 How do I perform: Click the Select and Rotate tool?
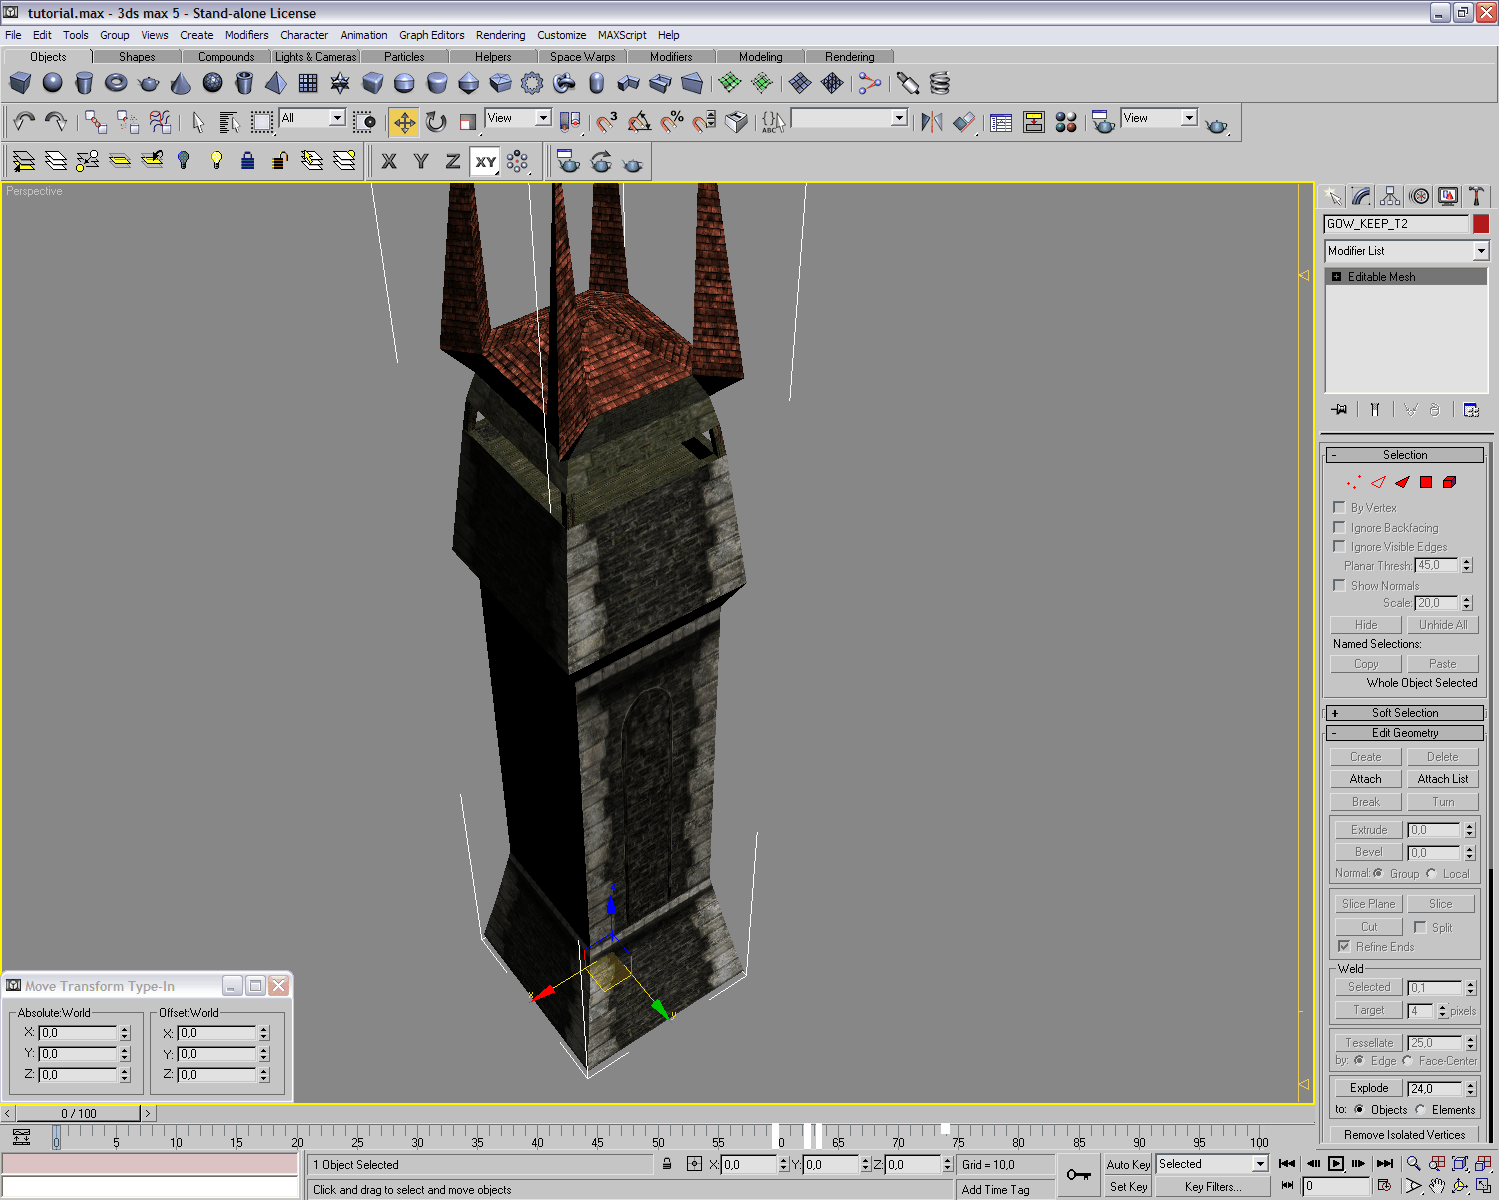click(436, 122)
